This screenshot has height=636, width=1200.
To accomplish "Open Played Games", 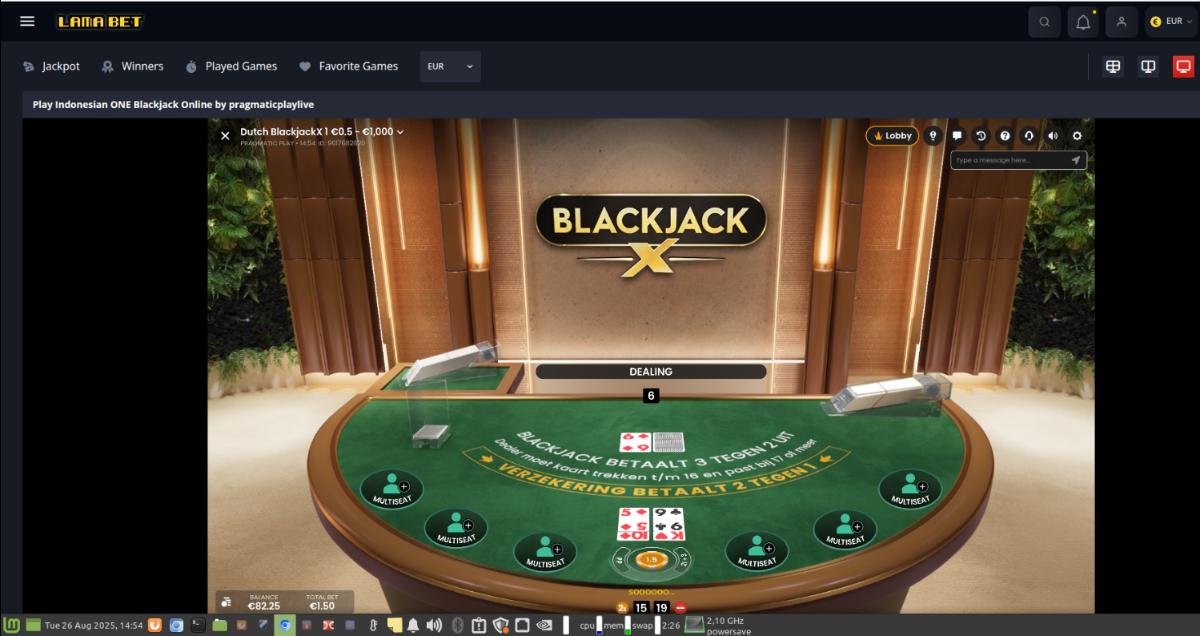I will pos(231,67).
